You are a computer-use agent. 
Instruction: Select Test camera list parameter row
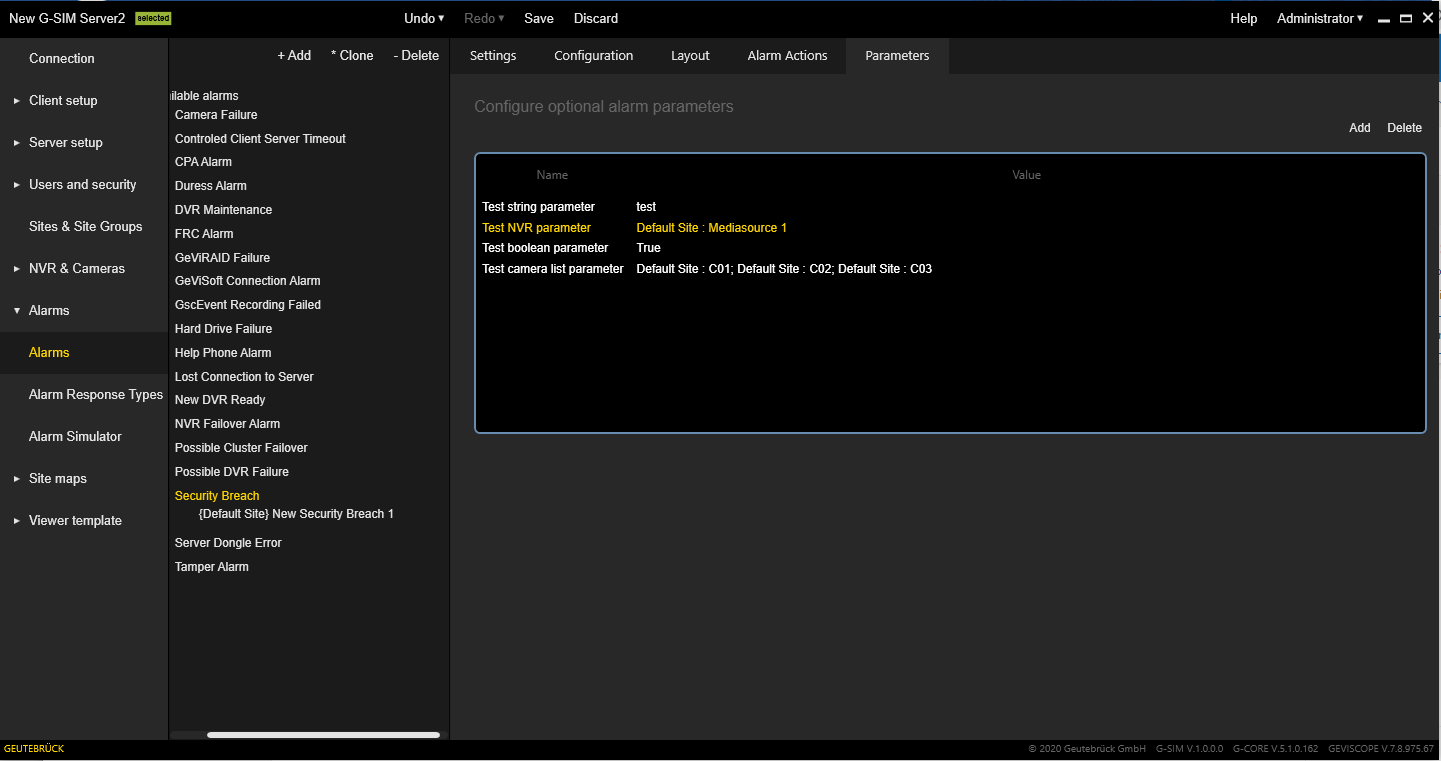click(x=950, y=269)
